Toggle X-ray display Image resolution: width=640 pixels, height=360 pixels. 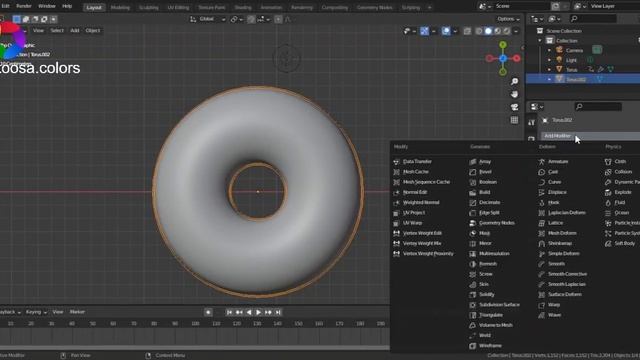tap(467, 31)
